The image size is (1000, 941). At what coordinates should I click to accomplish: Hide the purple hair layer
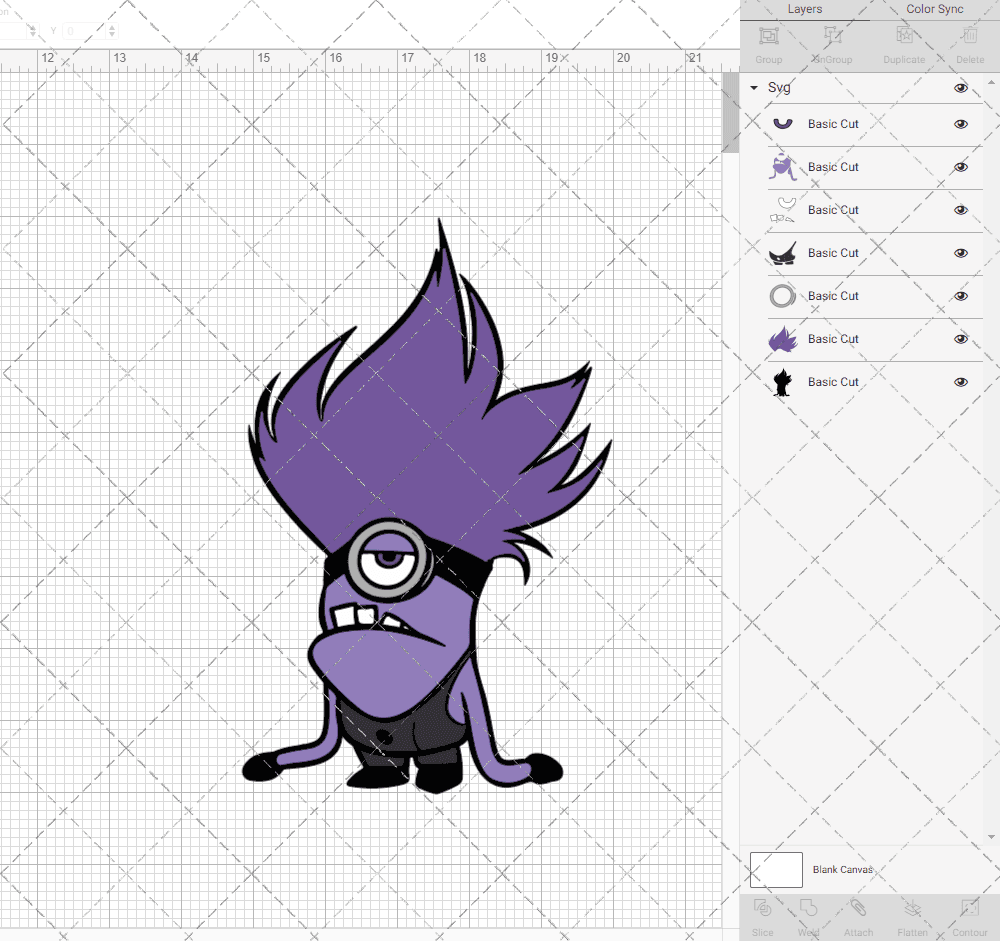(x=961, y=339)
